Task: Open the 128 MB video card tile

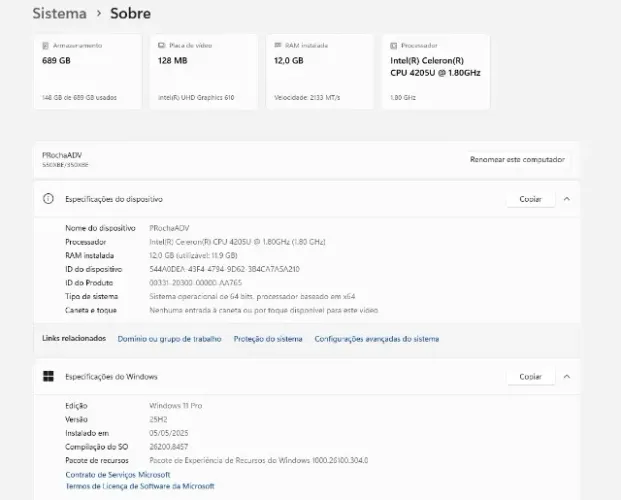Action: (x=204, y=72)
